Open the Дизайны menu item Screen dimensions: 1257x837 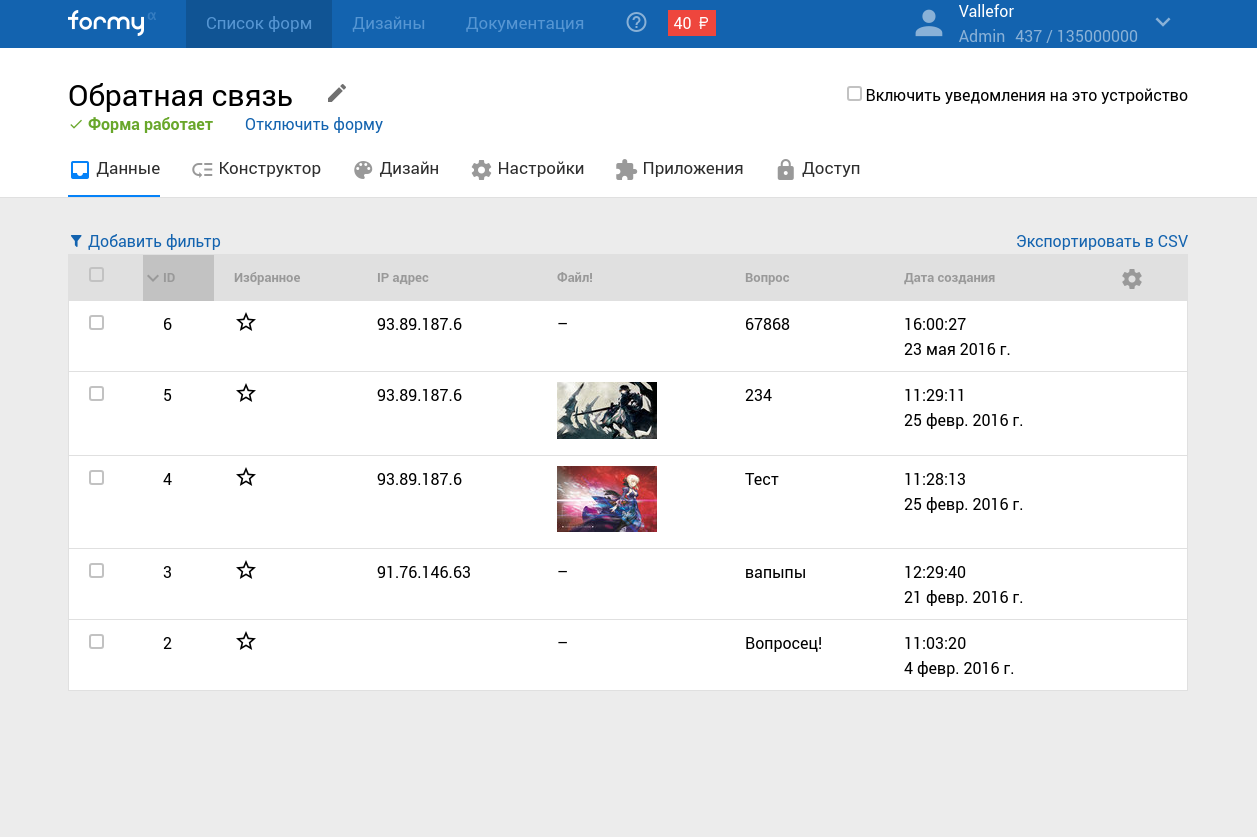[x=388, y=23]
